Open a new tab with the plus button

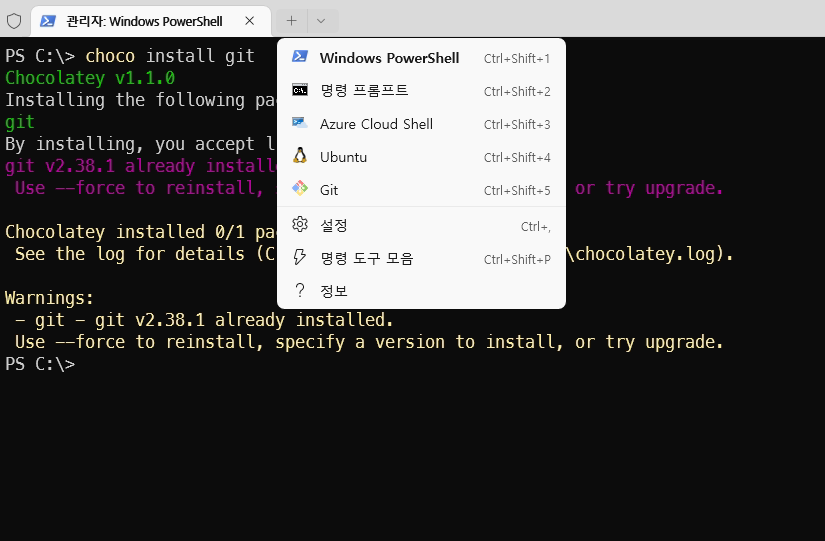pos(291,21)
